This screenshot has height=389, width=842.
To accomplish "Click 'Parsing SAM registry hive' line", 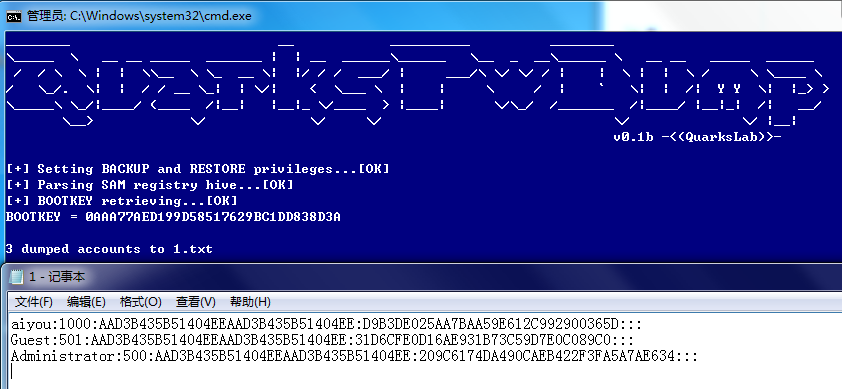I will click(x=150, y=185).
